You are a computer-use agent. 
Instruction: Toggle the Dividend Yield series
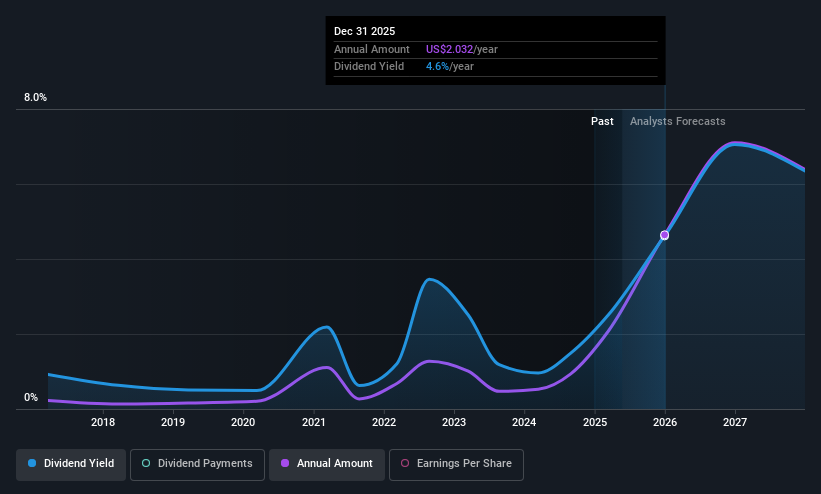pyautogui.click(x=71, y=464)
